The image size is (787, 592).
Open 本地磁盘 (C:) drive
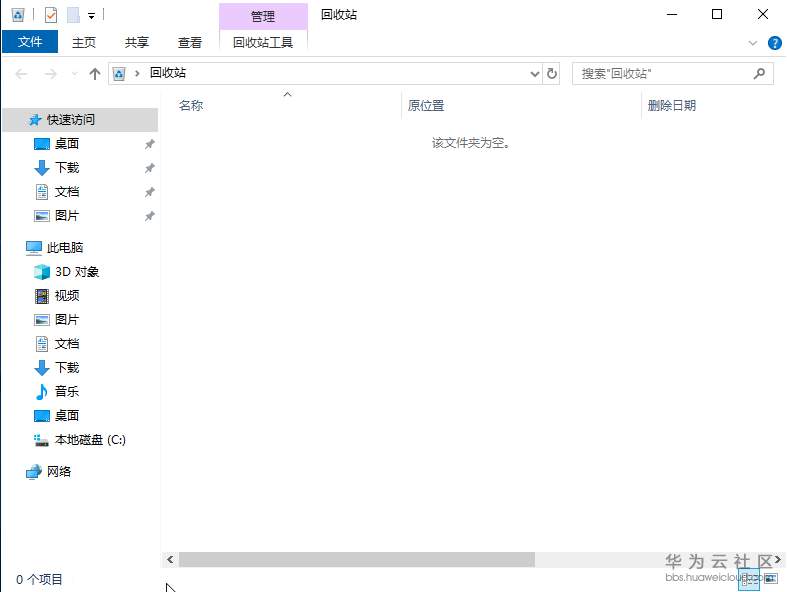click(90, 440)
